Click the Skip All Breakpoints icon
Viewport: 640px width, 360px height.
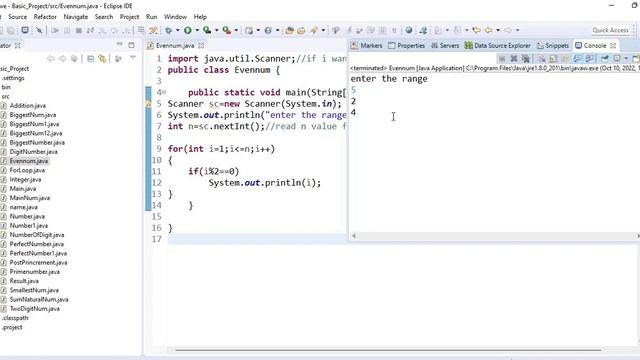coord(39,30)
